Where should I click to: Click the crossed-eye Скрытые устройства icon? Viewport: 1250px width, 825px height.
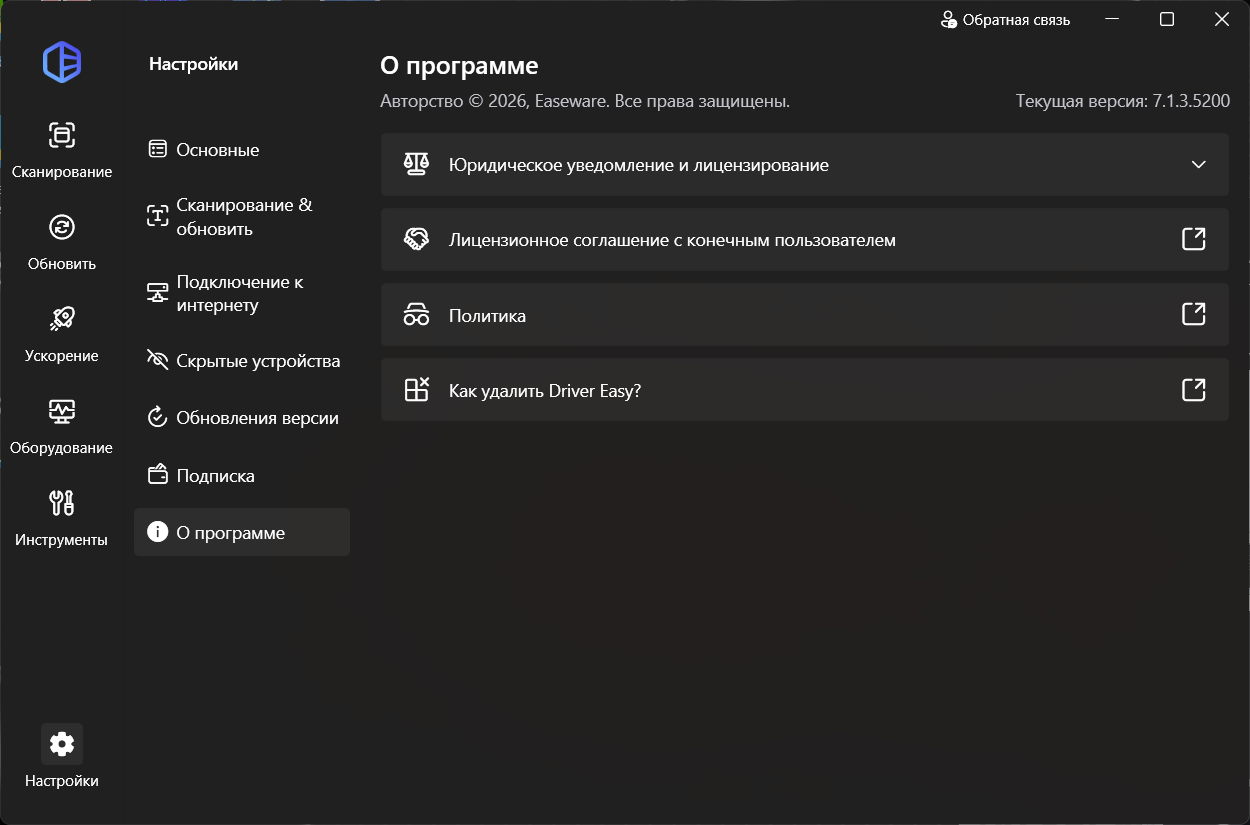coord(157,360)
